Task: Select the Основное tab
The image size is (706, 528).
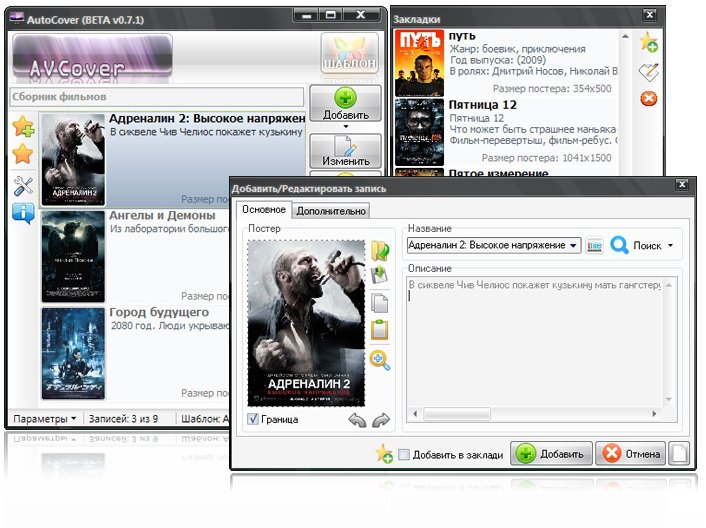Action: coord(263,210)
